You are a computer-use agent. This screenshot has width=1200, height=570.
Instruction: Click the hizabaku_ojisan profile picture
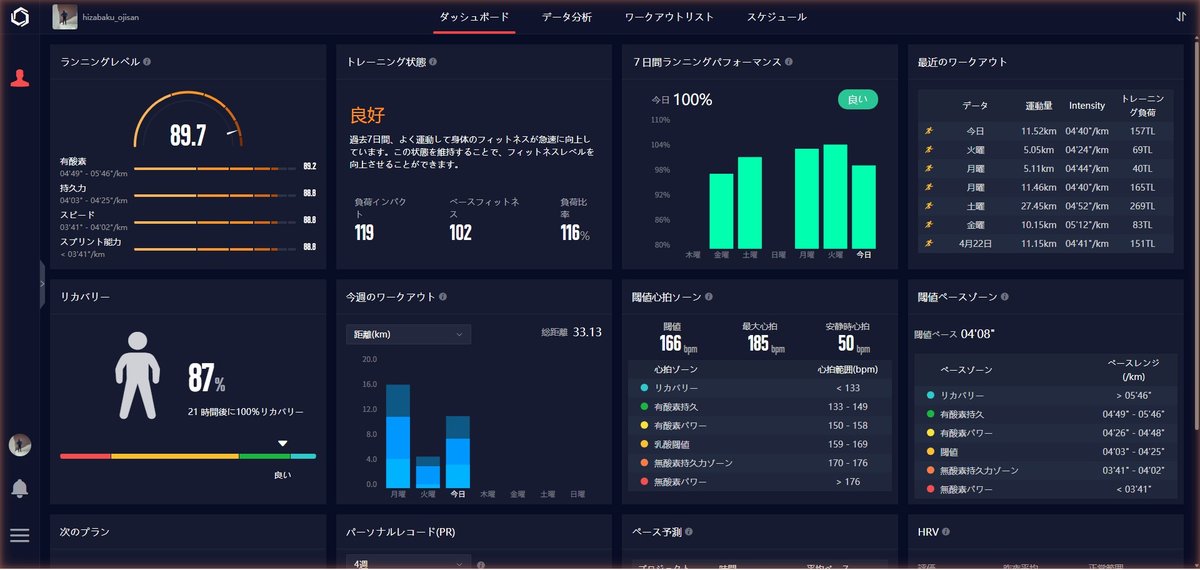(x=65, y=16)
